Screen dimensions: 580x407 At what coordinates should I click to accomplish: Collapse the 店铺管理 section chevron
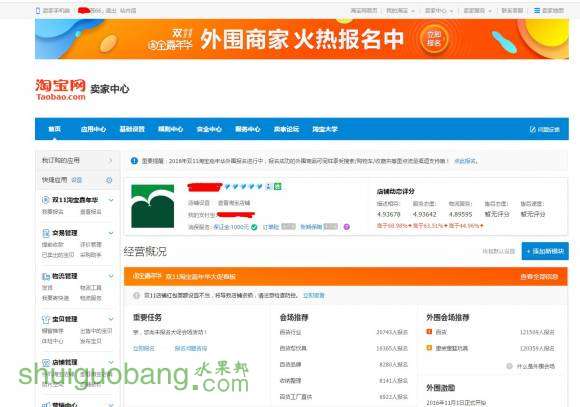pyautogui.click(x=111, y=362)
